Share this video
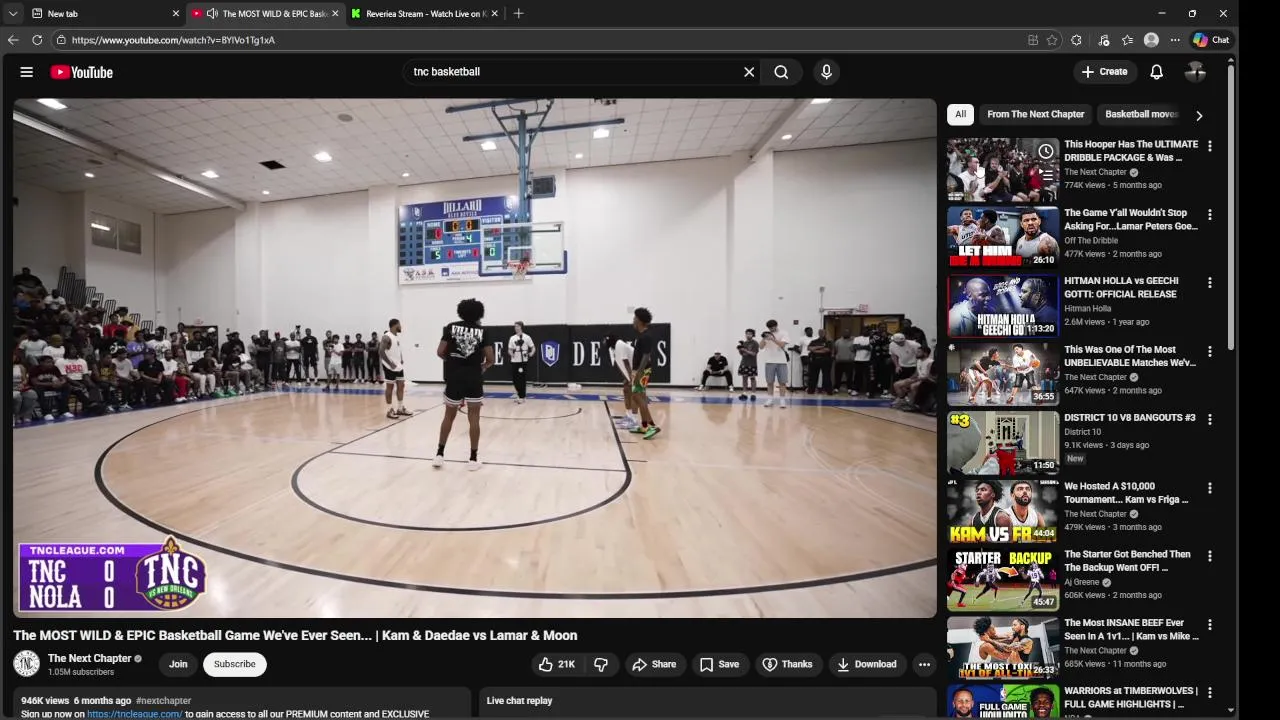This screenshot has width=1280, height=720. click(x=654, y=664)
